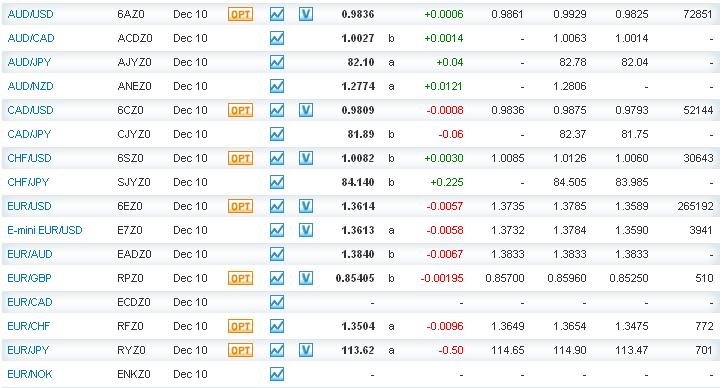Open the OPT icon for EUR/CHF
Viewport: 725px width, 388px height.
pyautogui.click(x=240, y=326)
